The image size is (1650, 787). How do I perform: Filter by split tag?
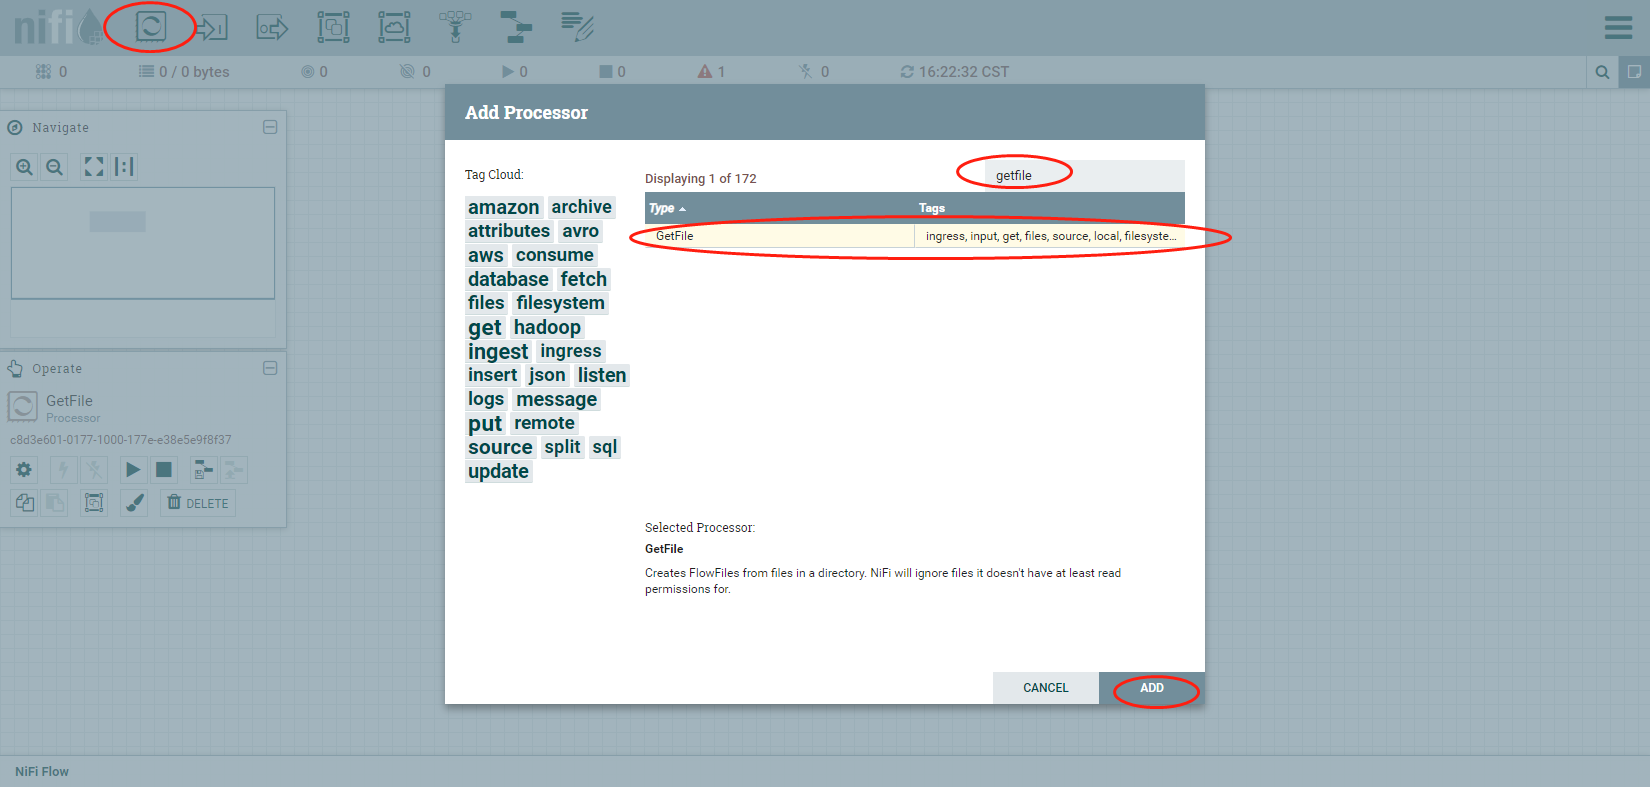562,447
